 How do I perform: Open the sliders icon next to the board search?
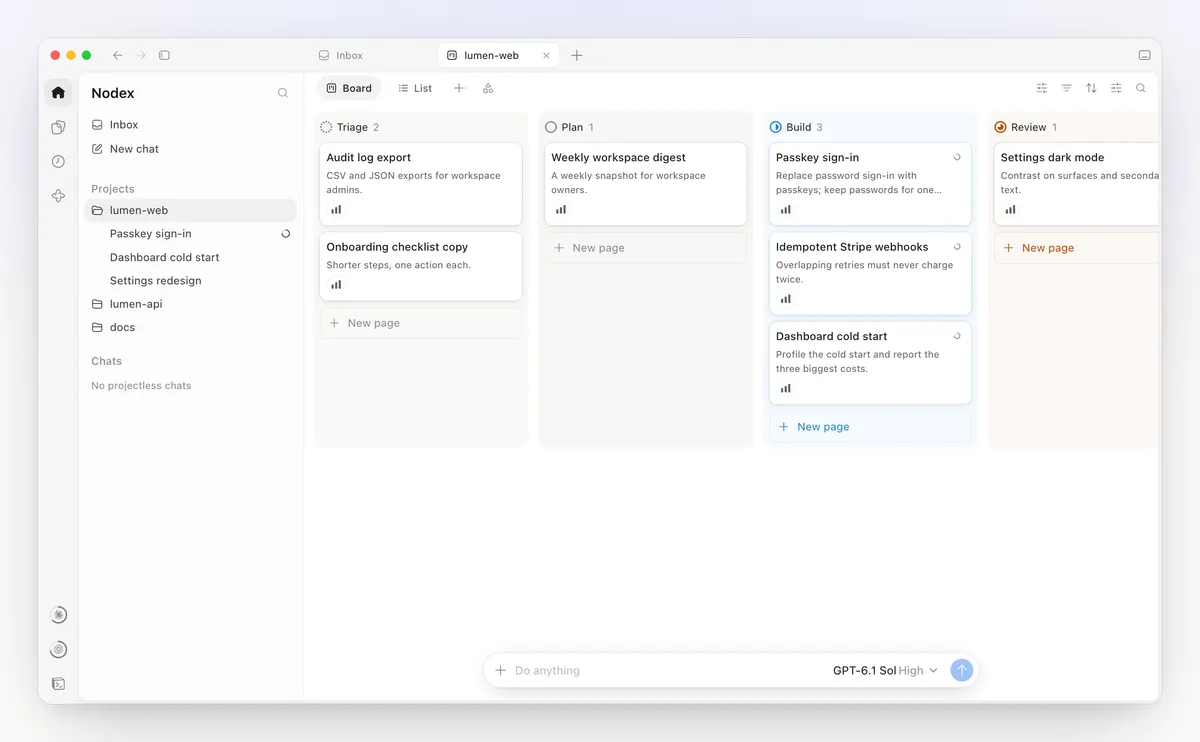tap(1116, 88)
